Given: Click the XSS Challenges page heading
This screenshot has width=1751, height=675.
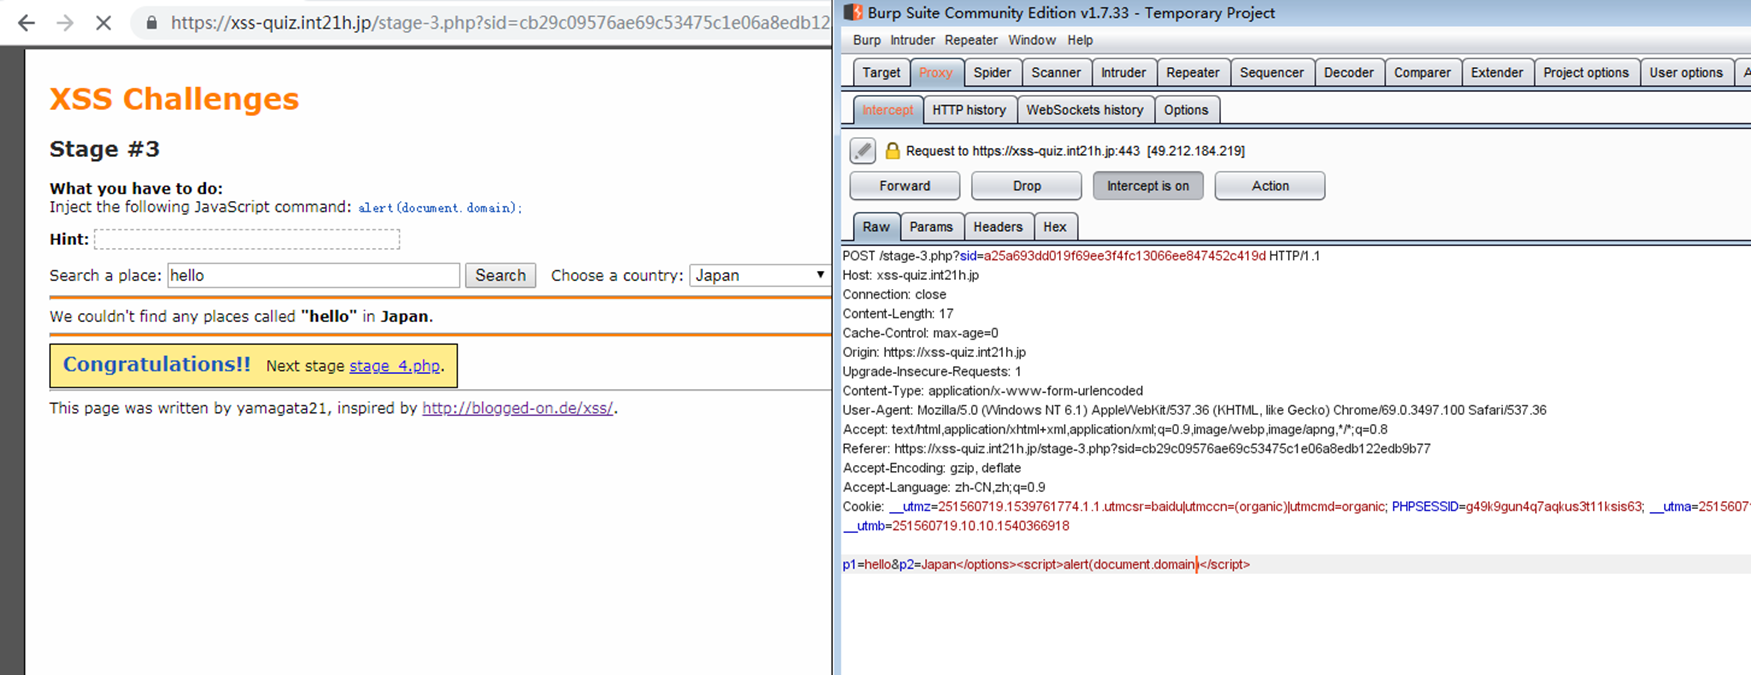Looking at the screenshot, I should (174, 98).
